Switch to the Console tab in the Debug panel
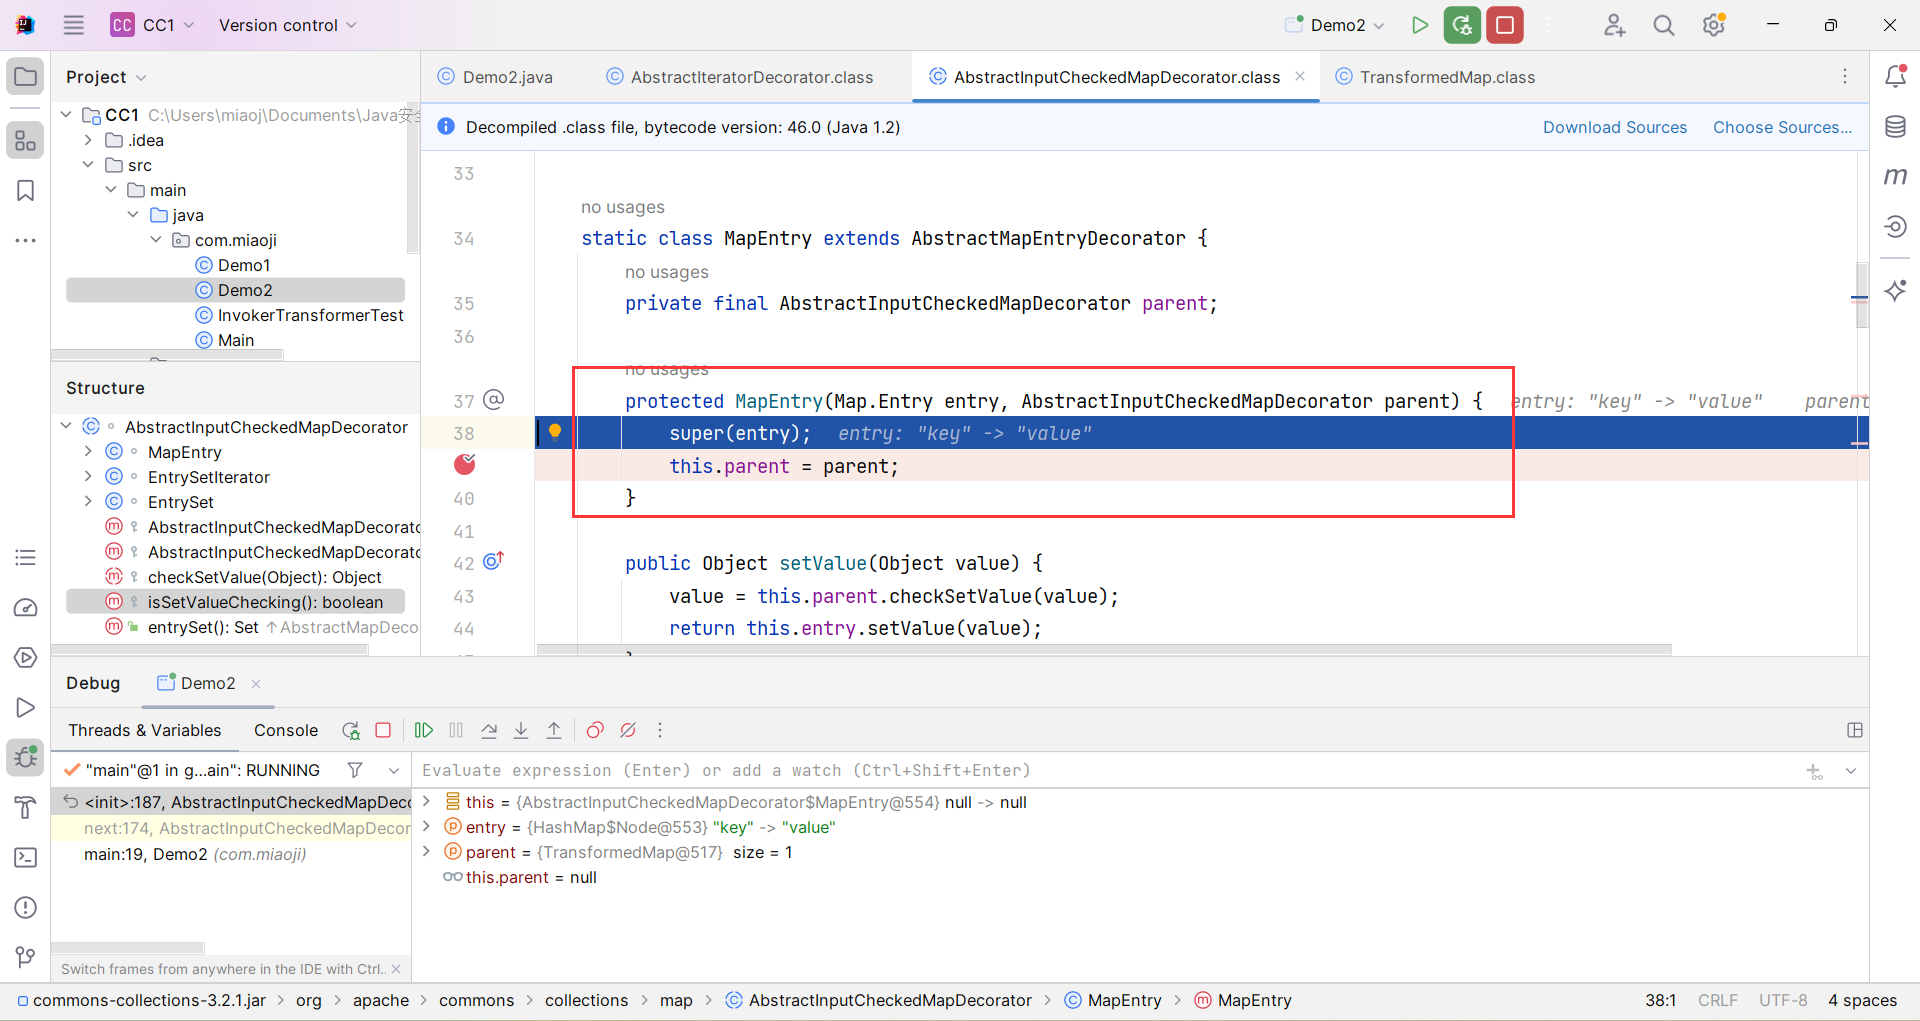The height and width of the screenshot is (1021, 1920). coord(286,731)
